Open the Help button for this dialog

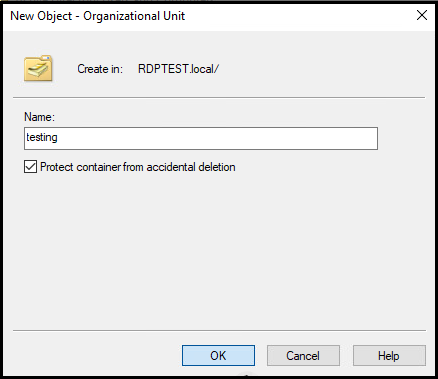coord(389,356)
